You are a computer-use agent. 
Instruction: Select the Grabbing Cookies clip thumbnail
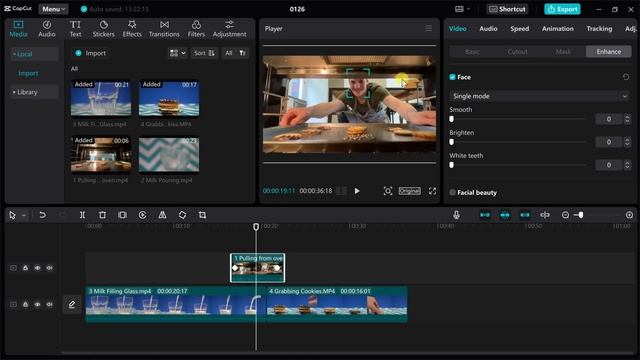pos(169,98)
